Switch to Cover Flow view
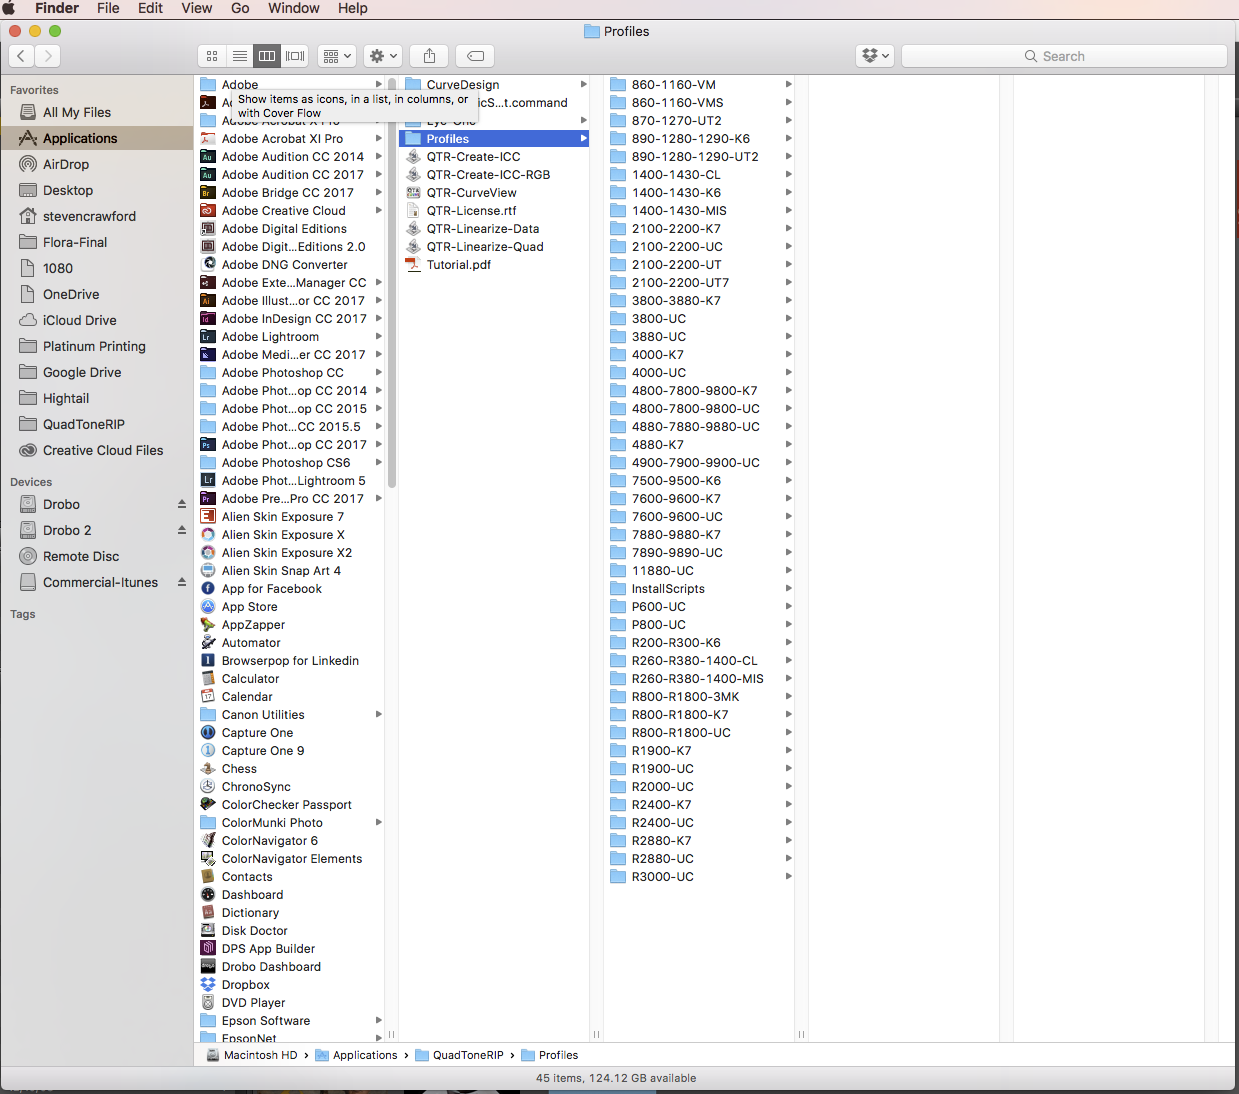The width and height of the screenshot is (1239, 1094). (x=295, y=56)
